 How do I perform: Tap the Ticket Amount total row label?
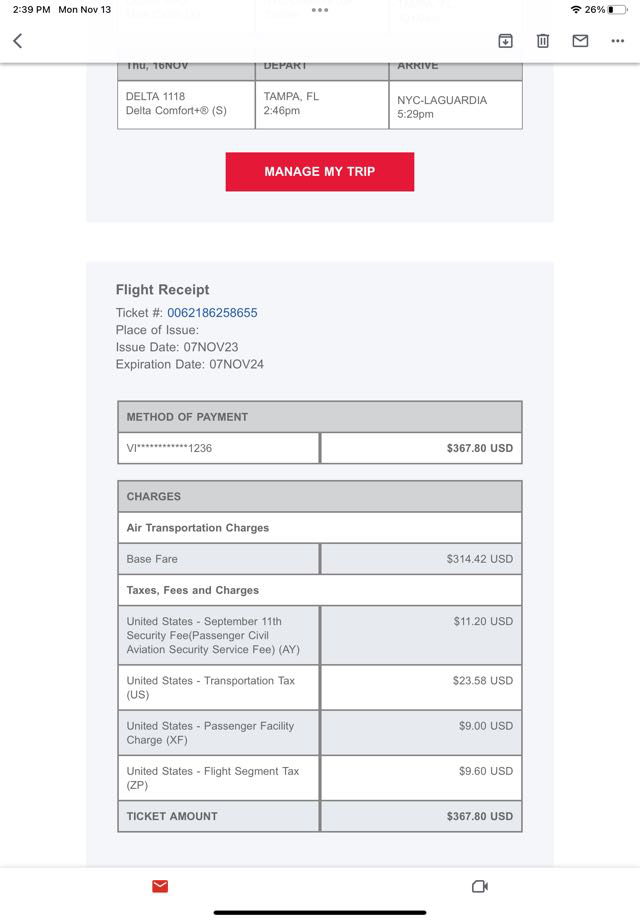[x=172, y=816]
